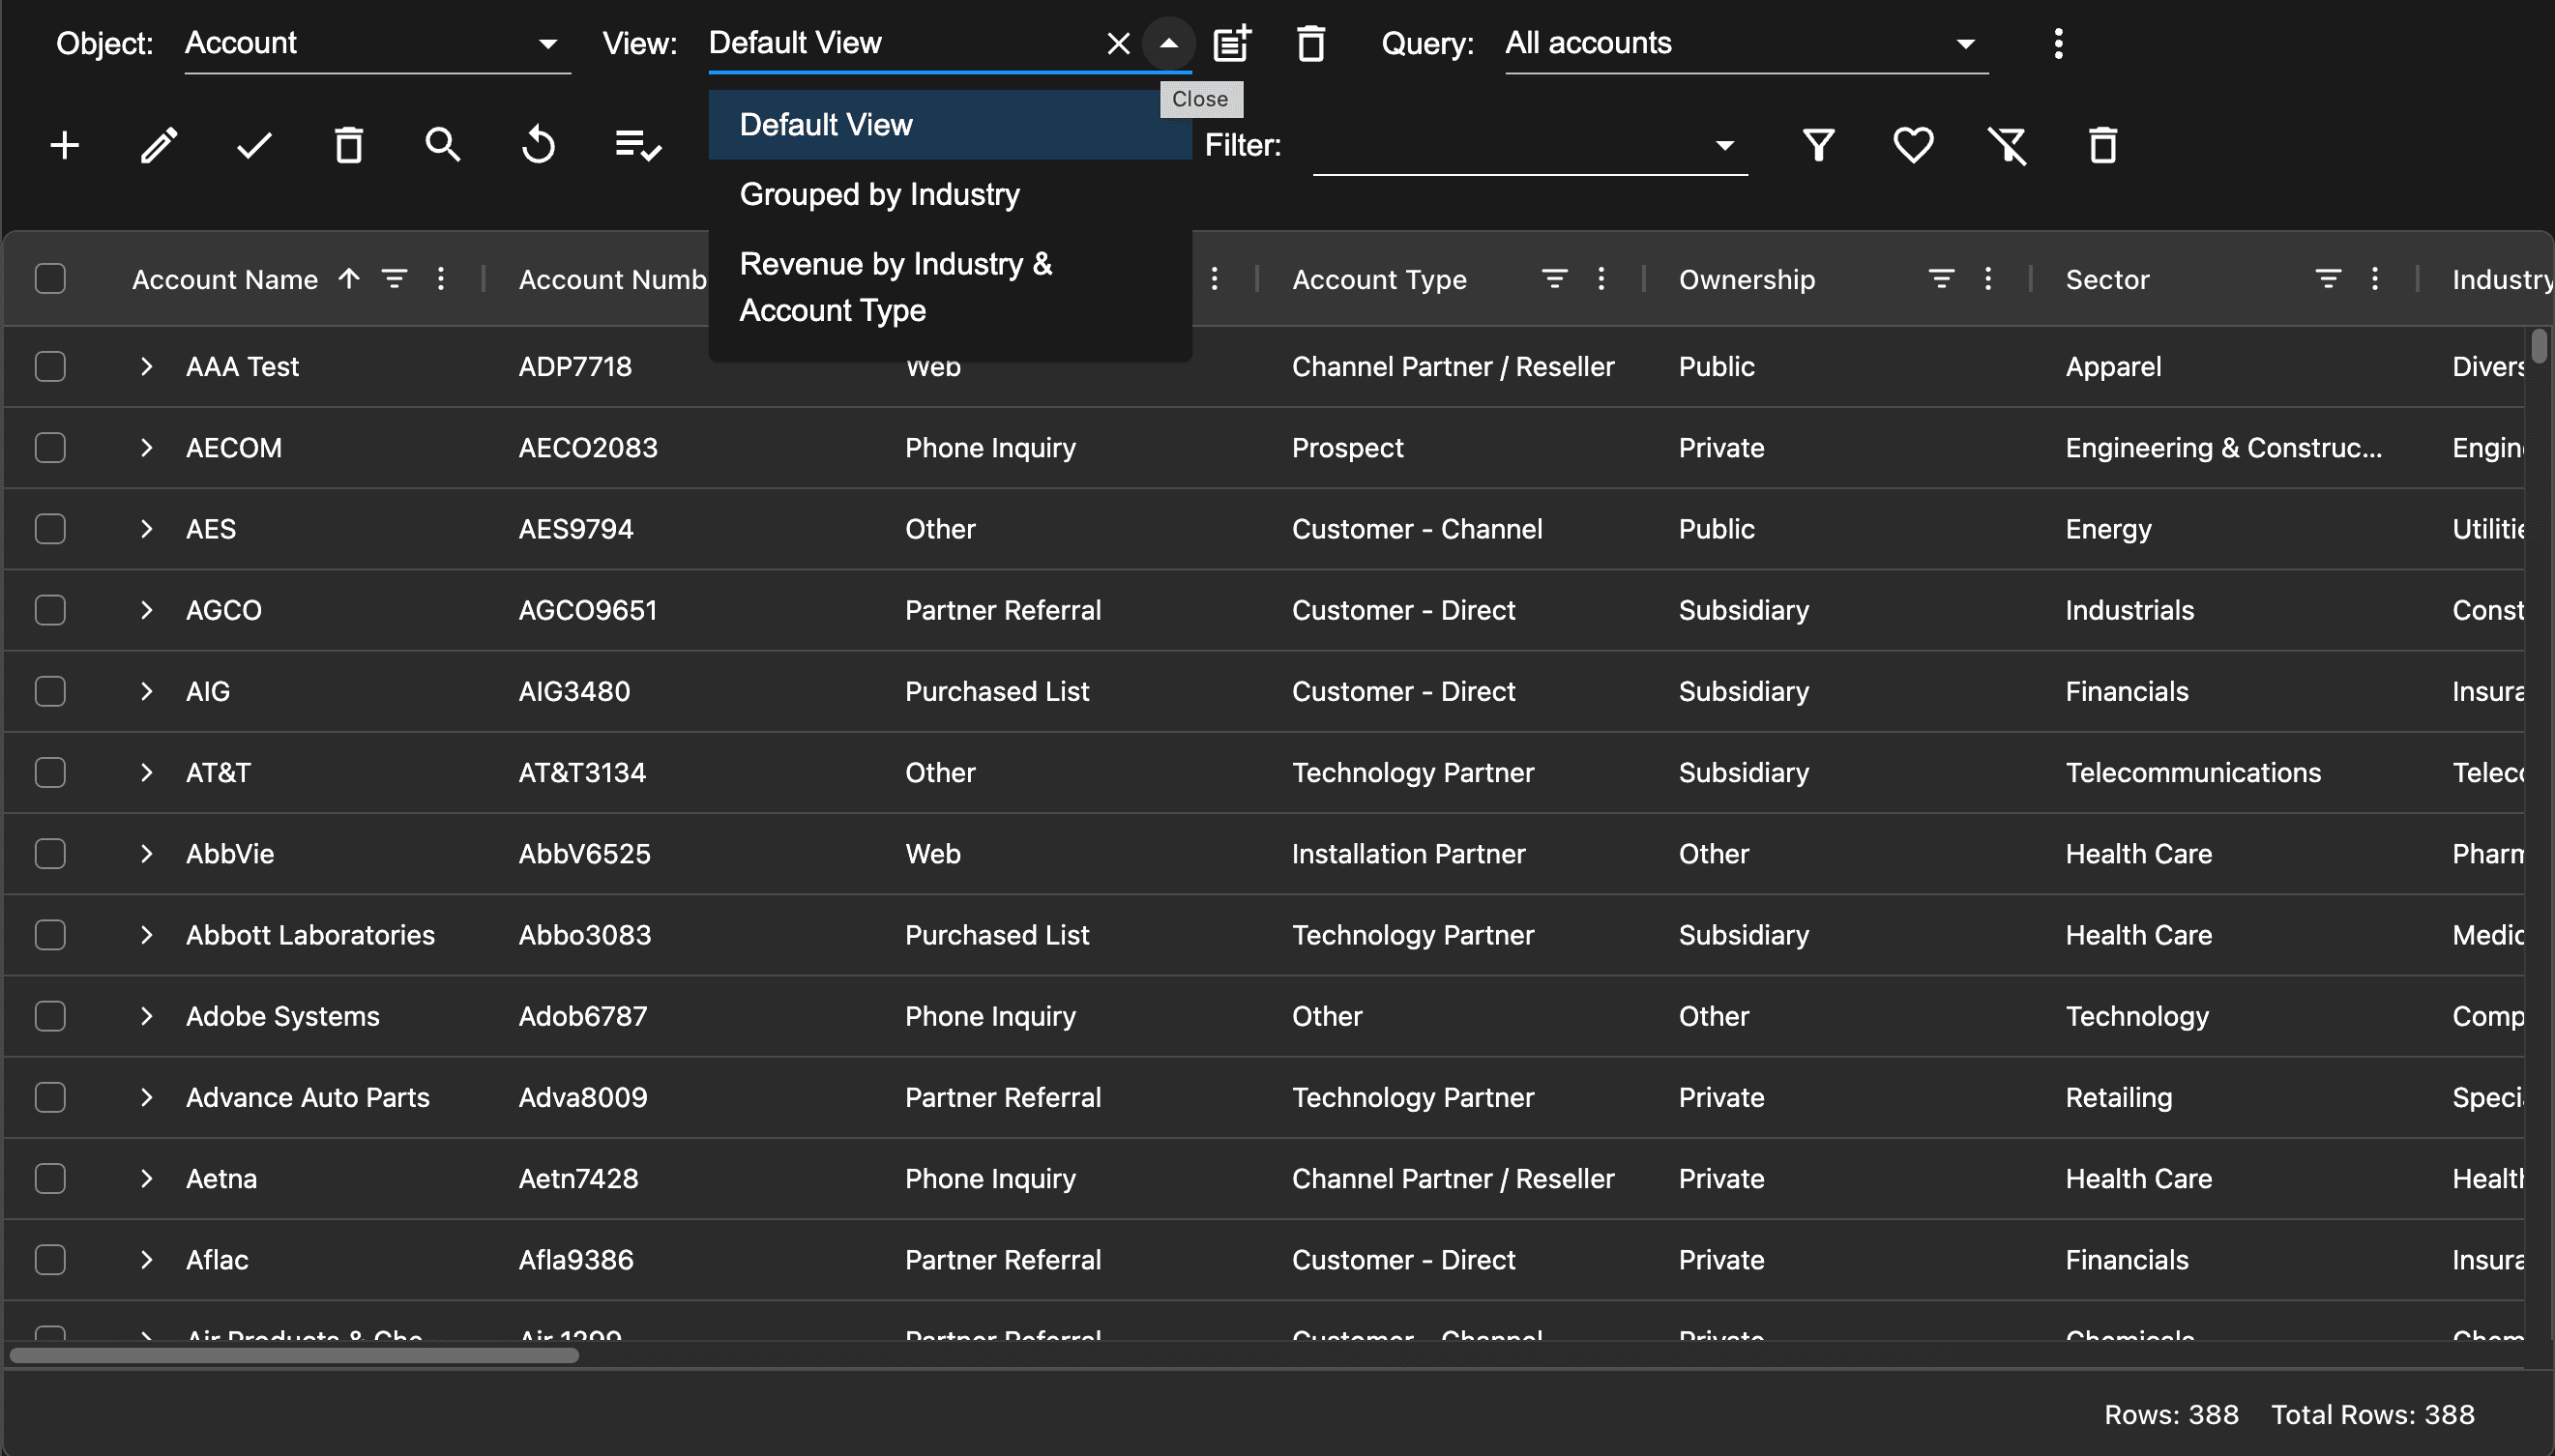Expand the AIG account row

[x=147, y=691]
